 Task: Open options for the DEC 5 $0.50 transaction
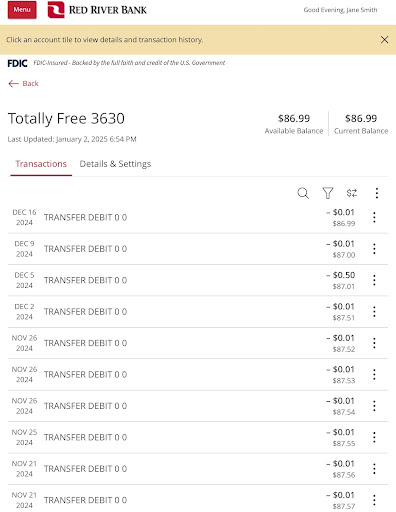click(374, 280)
